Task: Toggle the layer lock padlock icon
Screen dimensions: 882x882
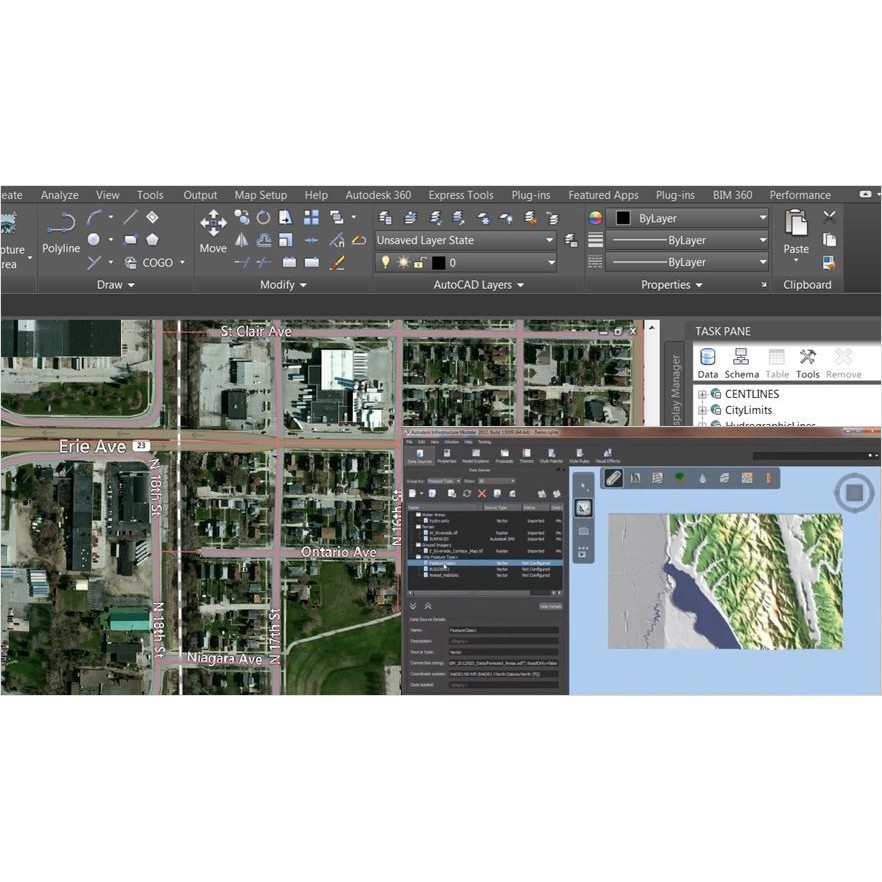Action: click(421, 263)
